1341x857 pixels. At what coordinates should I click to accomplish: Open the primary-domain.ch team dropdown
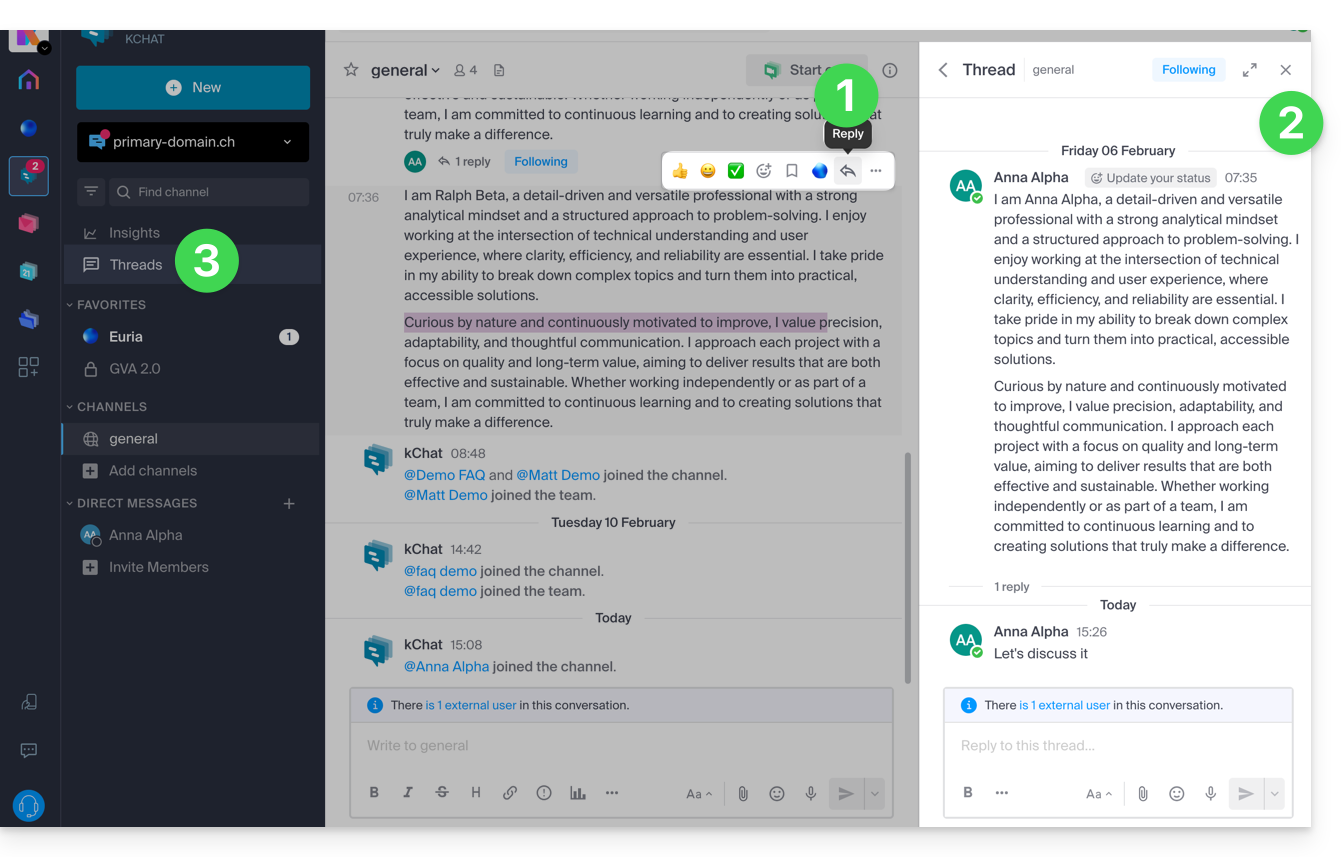(x=193, y=142)
